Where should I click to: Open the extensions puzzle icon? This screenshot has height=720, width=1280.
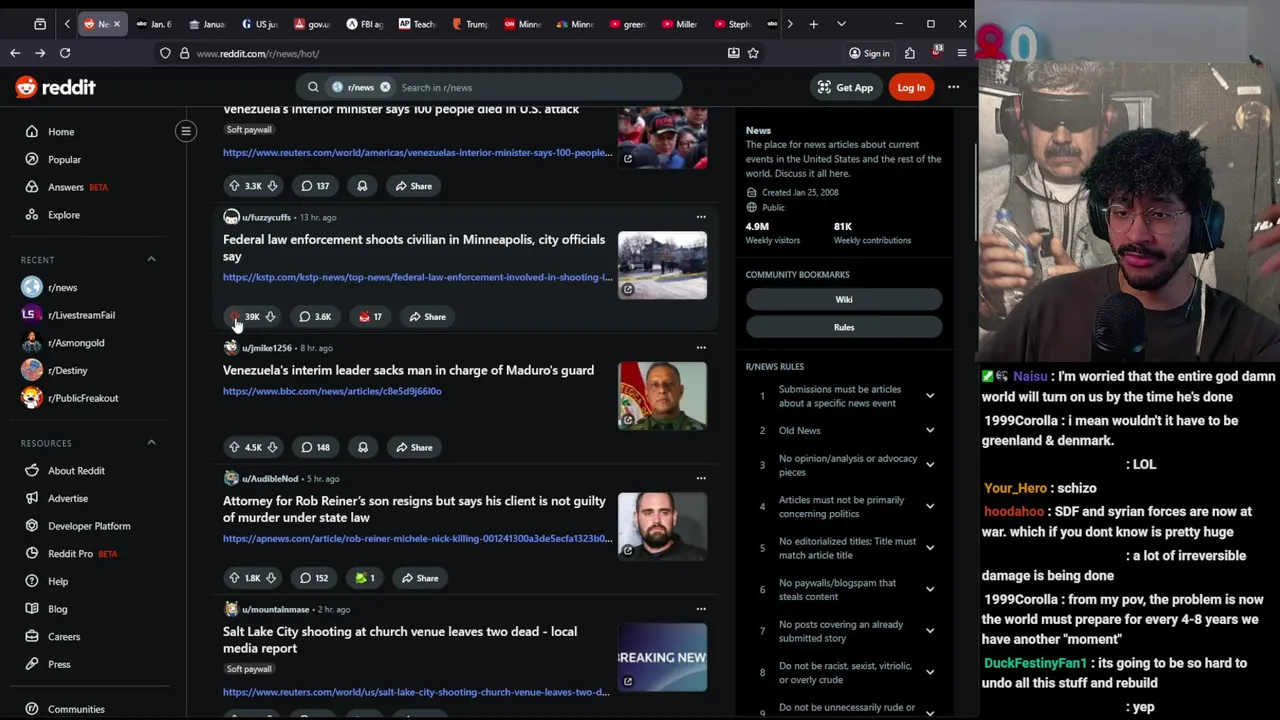[910, 53]
